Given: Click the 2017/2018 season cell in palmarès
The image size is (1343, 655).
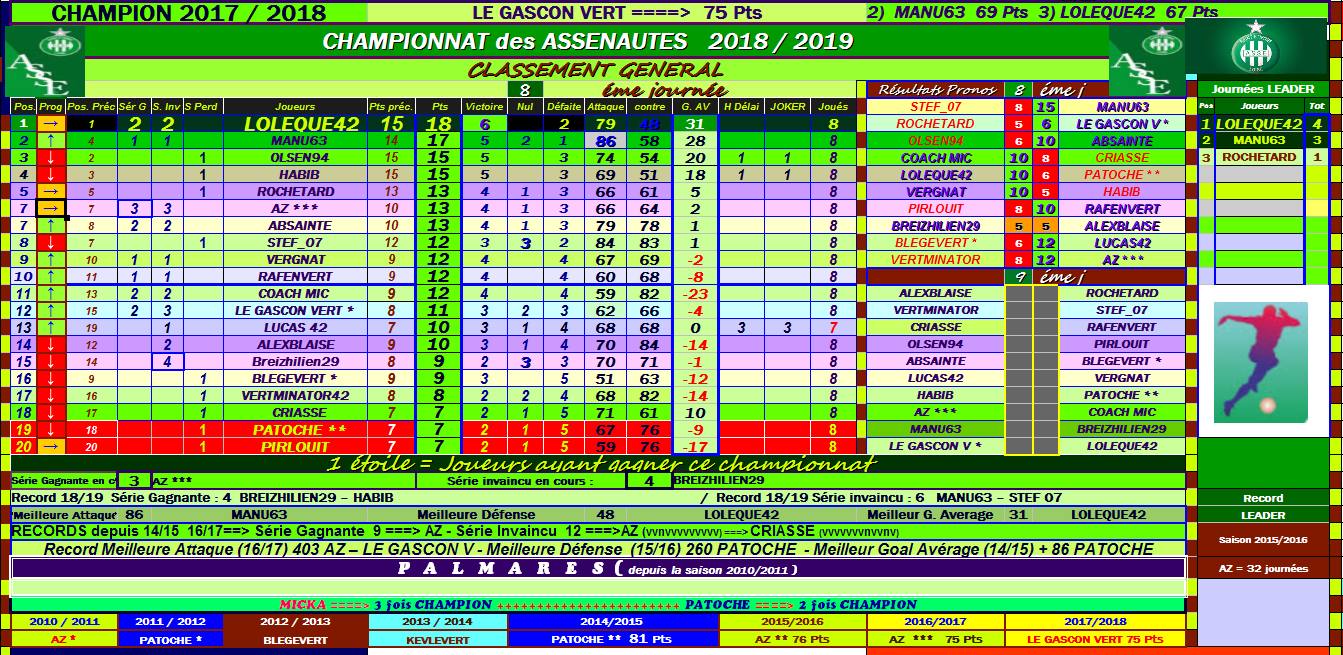Looking at the screenshot, I should pyautogui.click(x=1094, y=621).
